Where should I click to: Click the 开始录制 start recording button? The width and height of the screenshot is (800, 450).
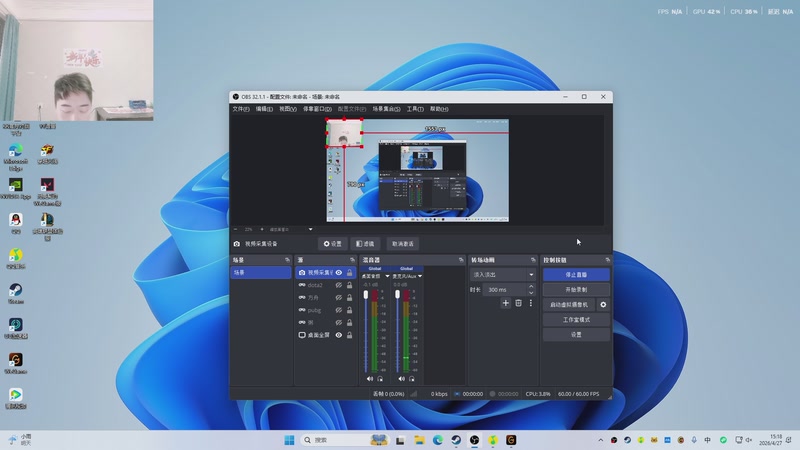575,289
